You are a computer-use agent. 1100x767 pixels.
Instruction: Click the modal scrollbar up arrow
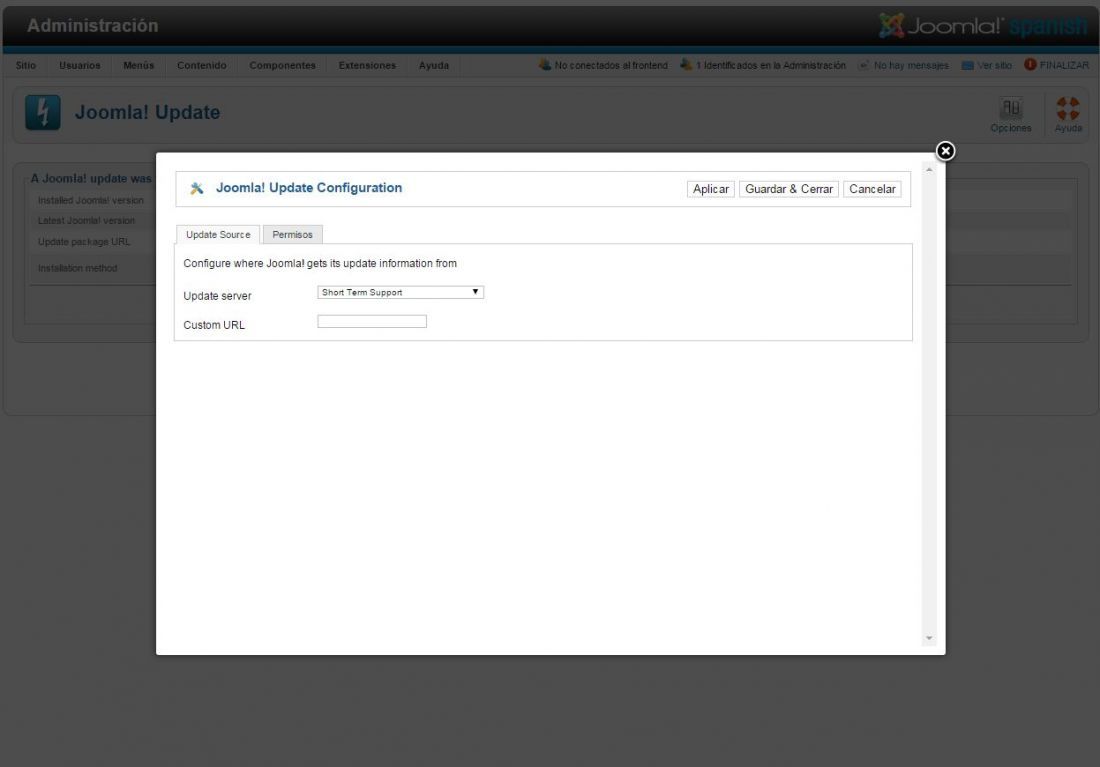pyautogui.click(x=929, y=170)
